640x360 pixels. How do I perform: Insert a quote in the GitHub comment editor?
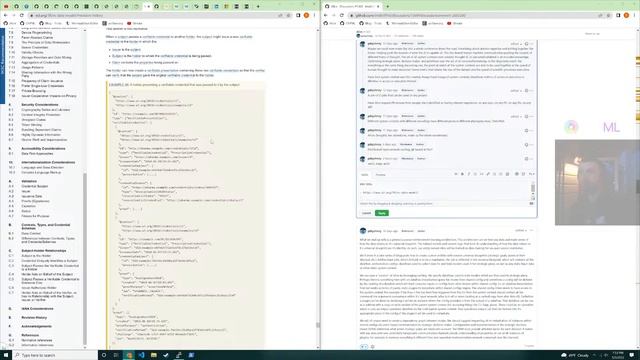[x=476, y=174]
